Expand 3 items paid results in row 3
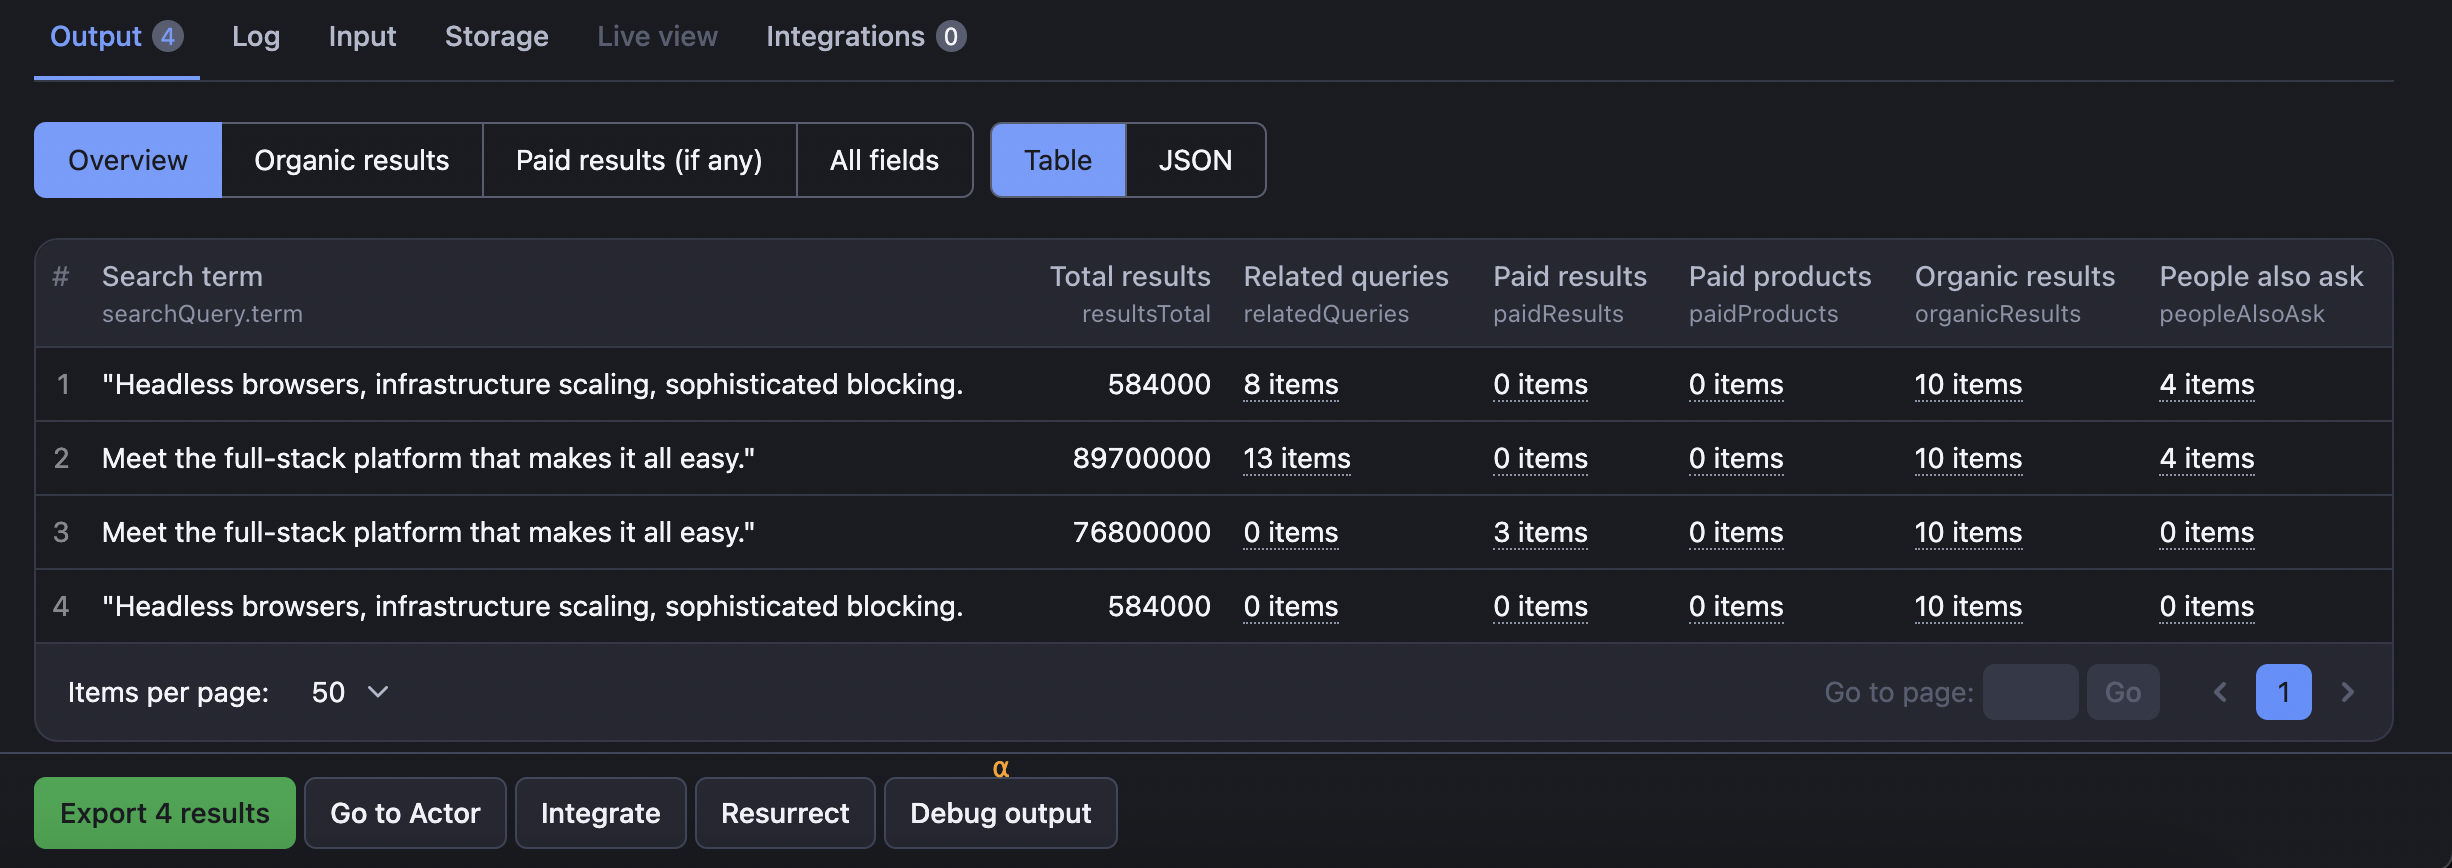Viewport: 2452px width, 868px height. [1540, 533]
